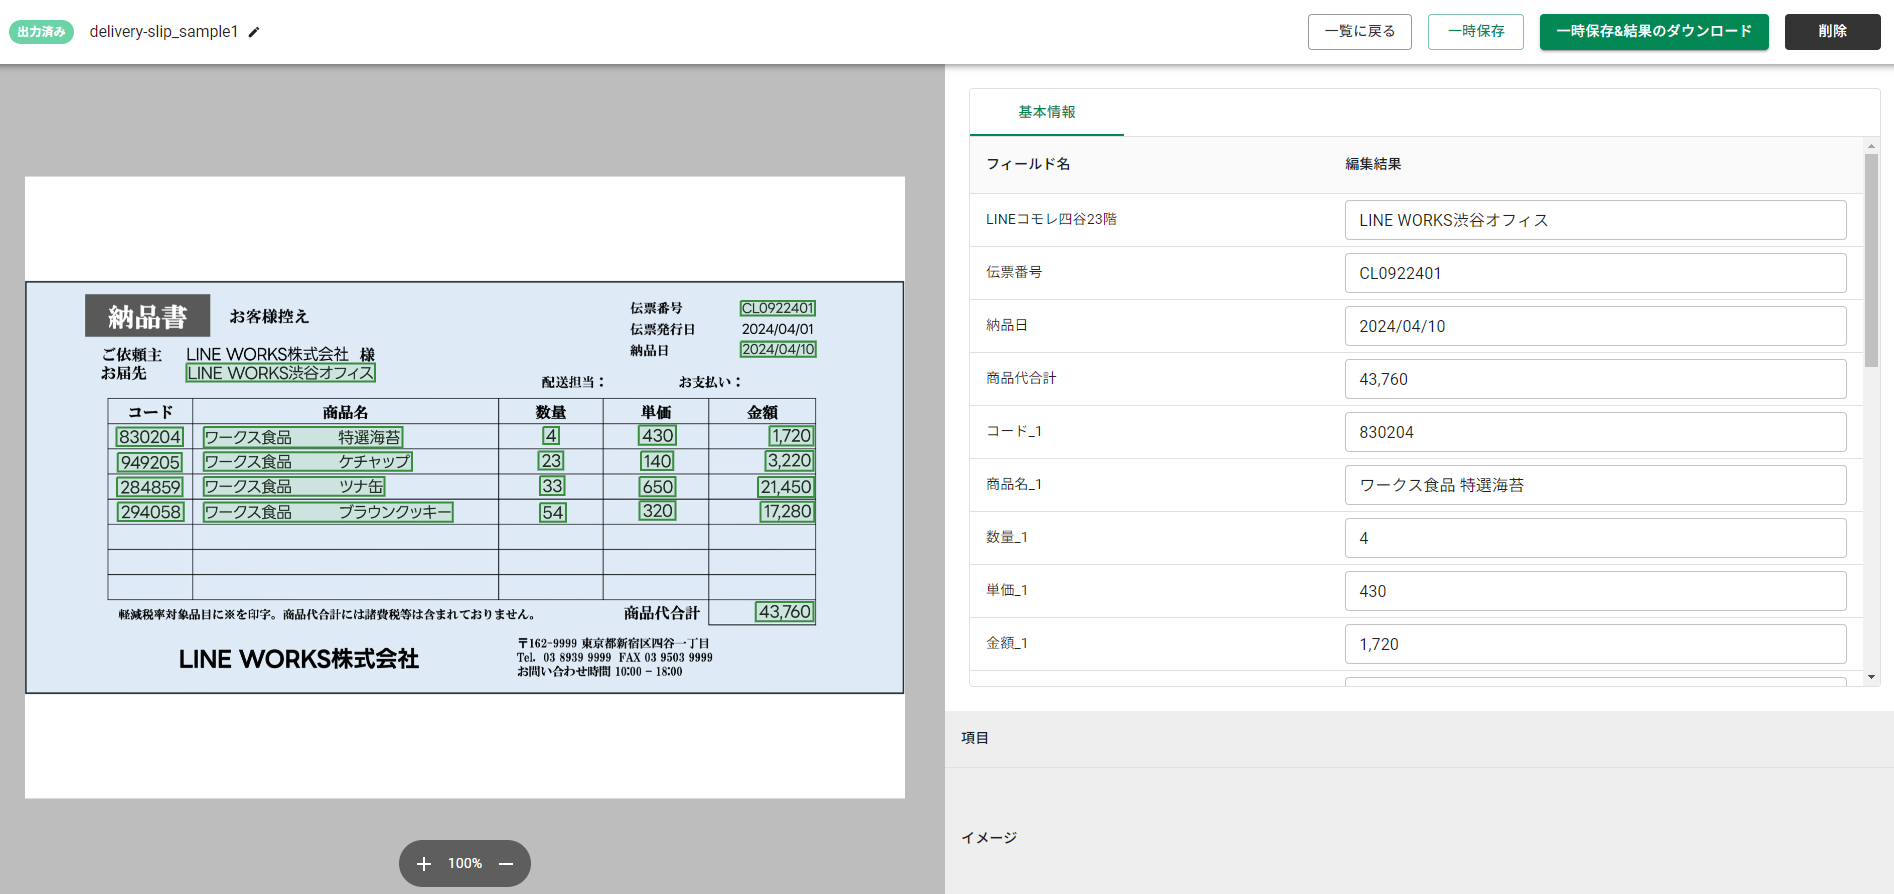Zoom in with the plus icon
The height and width of the screenshot is (894, 1894).
[x=424, y=864]
